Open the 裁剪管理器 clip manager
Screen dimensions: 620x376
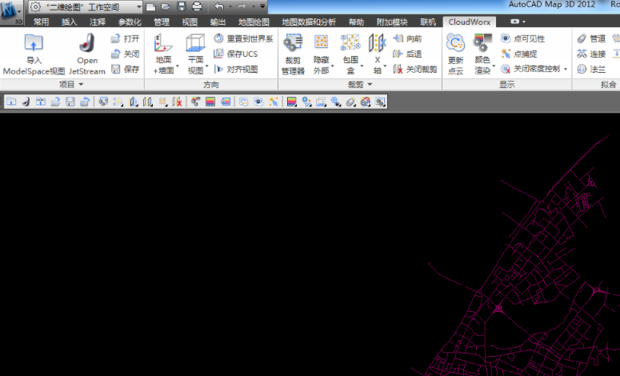click(x=293, y=54)
